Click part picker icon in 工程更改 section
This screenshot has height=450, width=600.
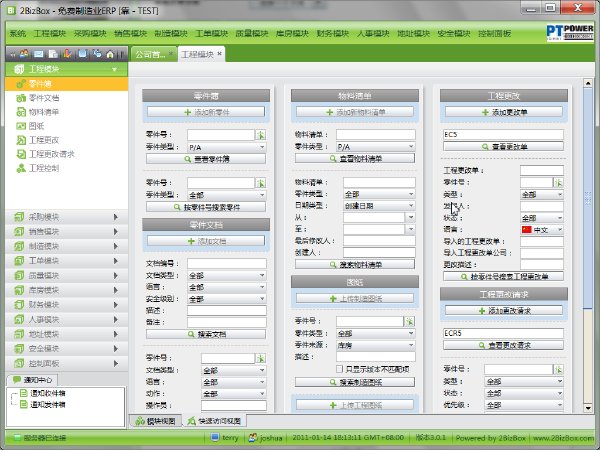(559, 183)
